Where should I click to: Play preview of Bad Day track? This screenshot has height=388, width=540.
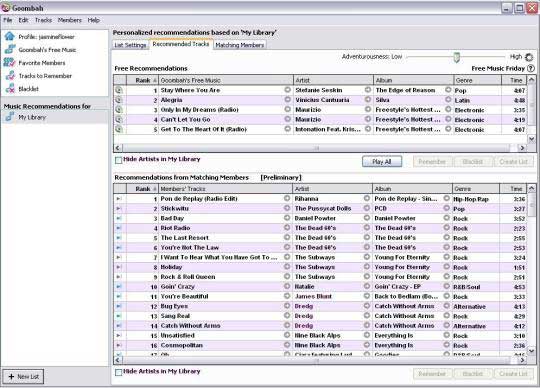118,218
